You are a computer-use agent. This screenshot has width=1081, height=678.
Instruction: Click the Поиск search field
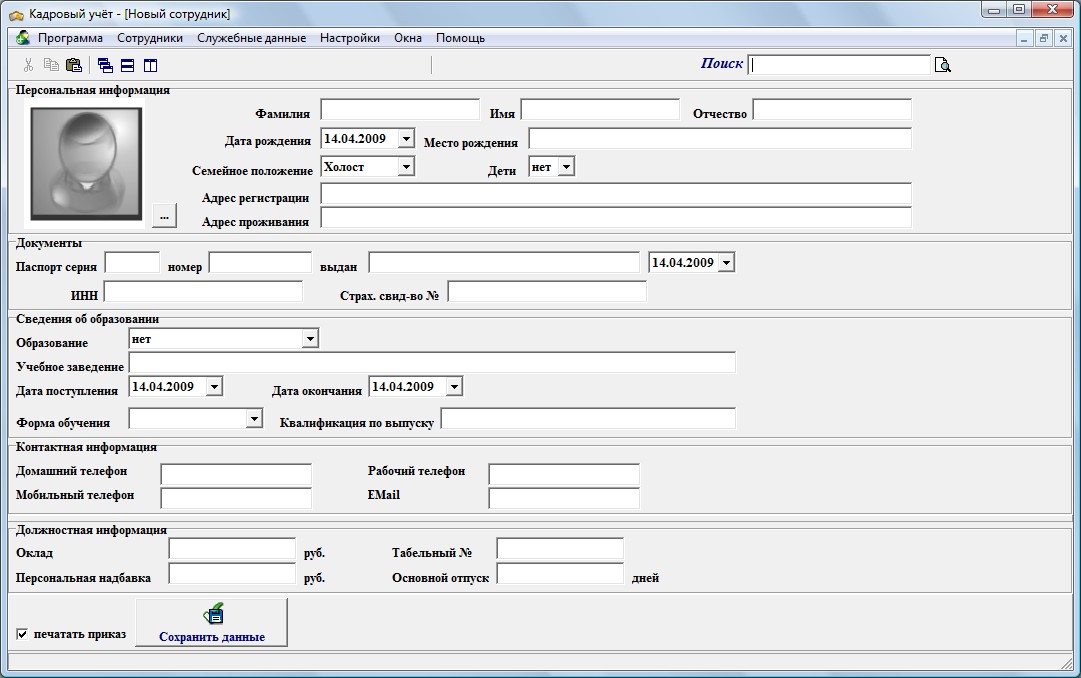click(839, 65)
